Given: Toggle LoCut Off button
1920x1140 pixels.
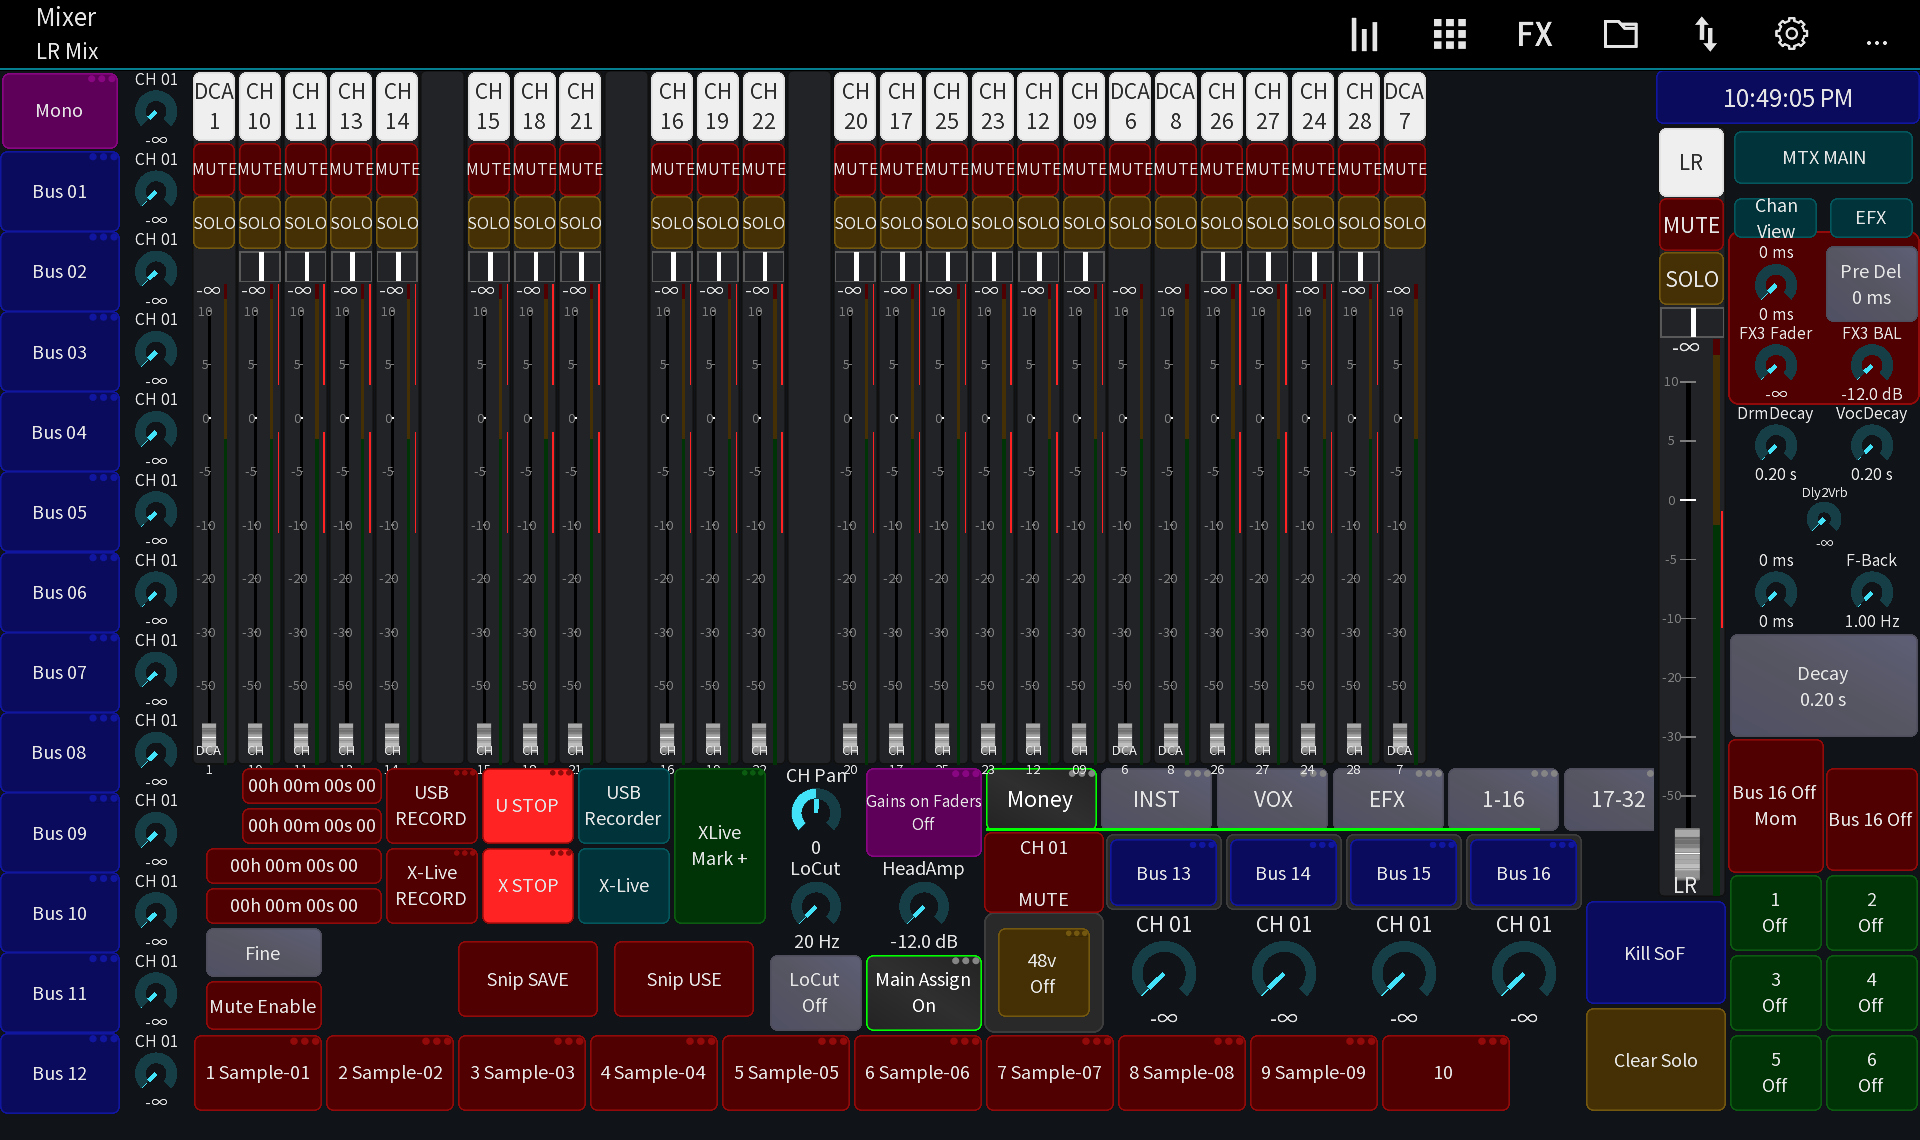Looking at the screenshot, I should 815,992.
